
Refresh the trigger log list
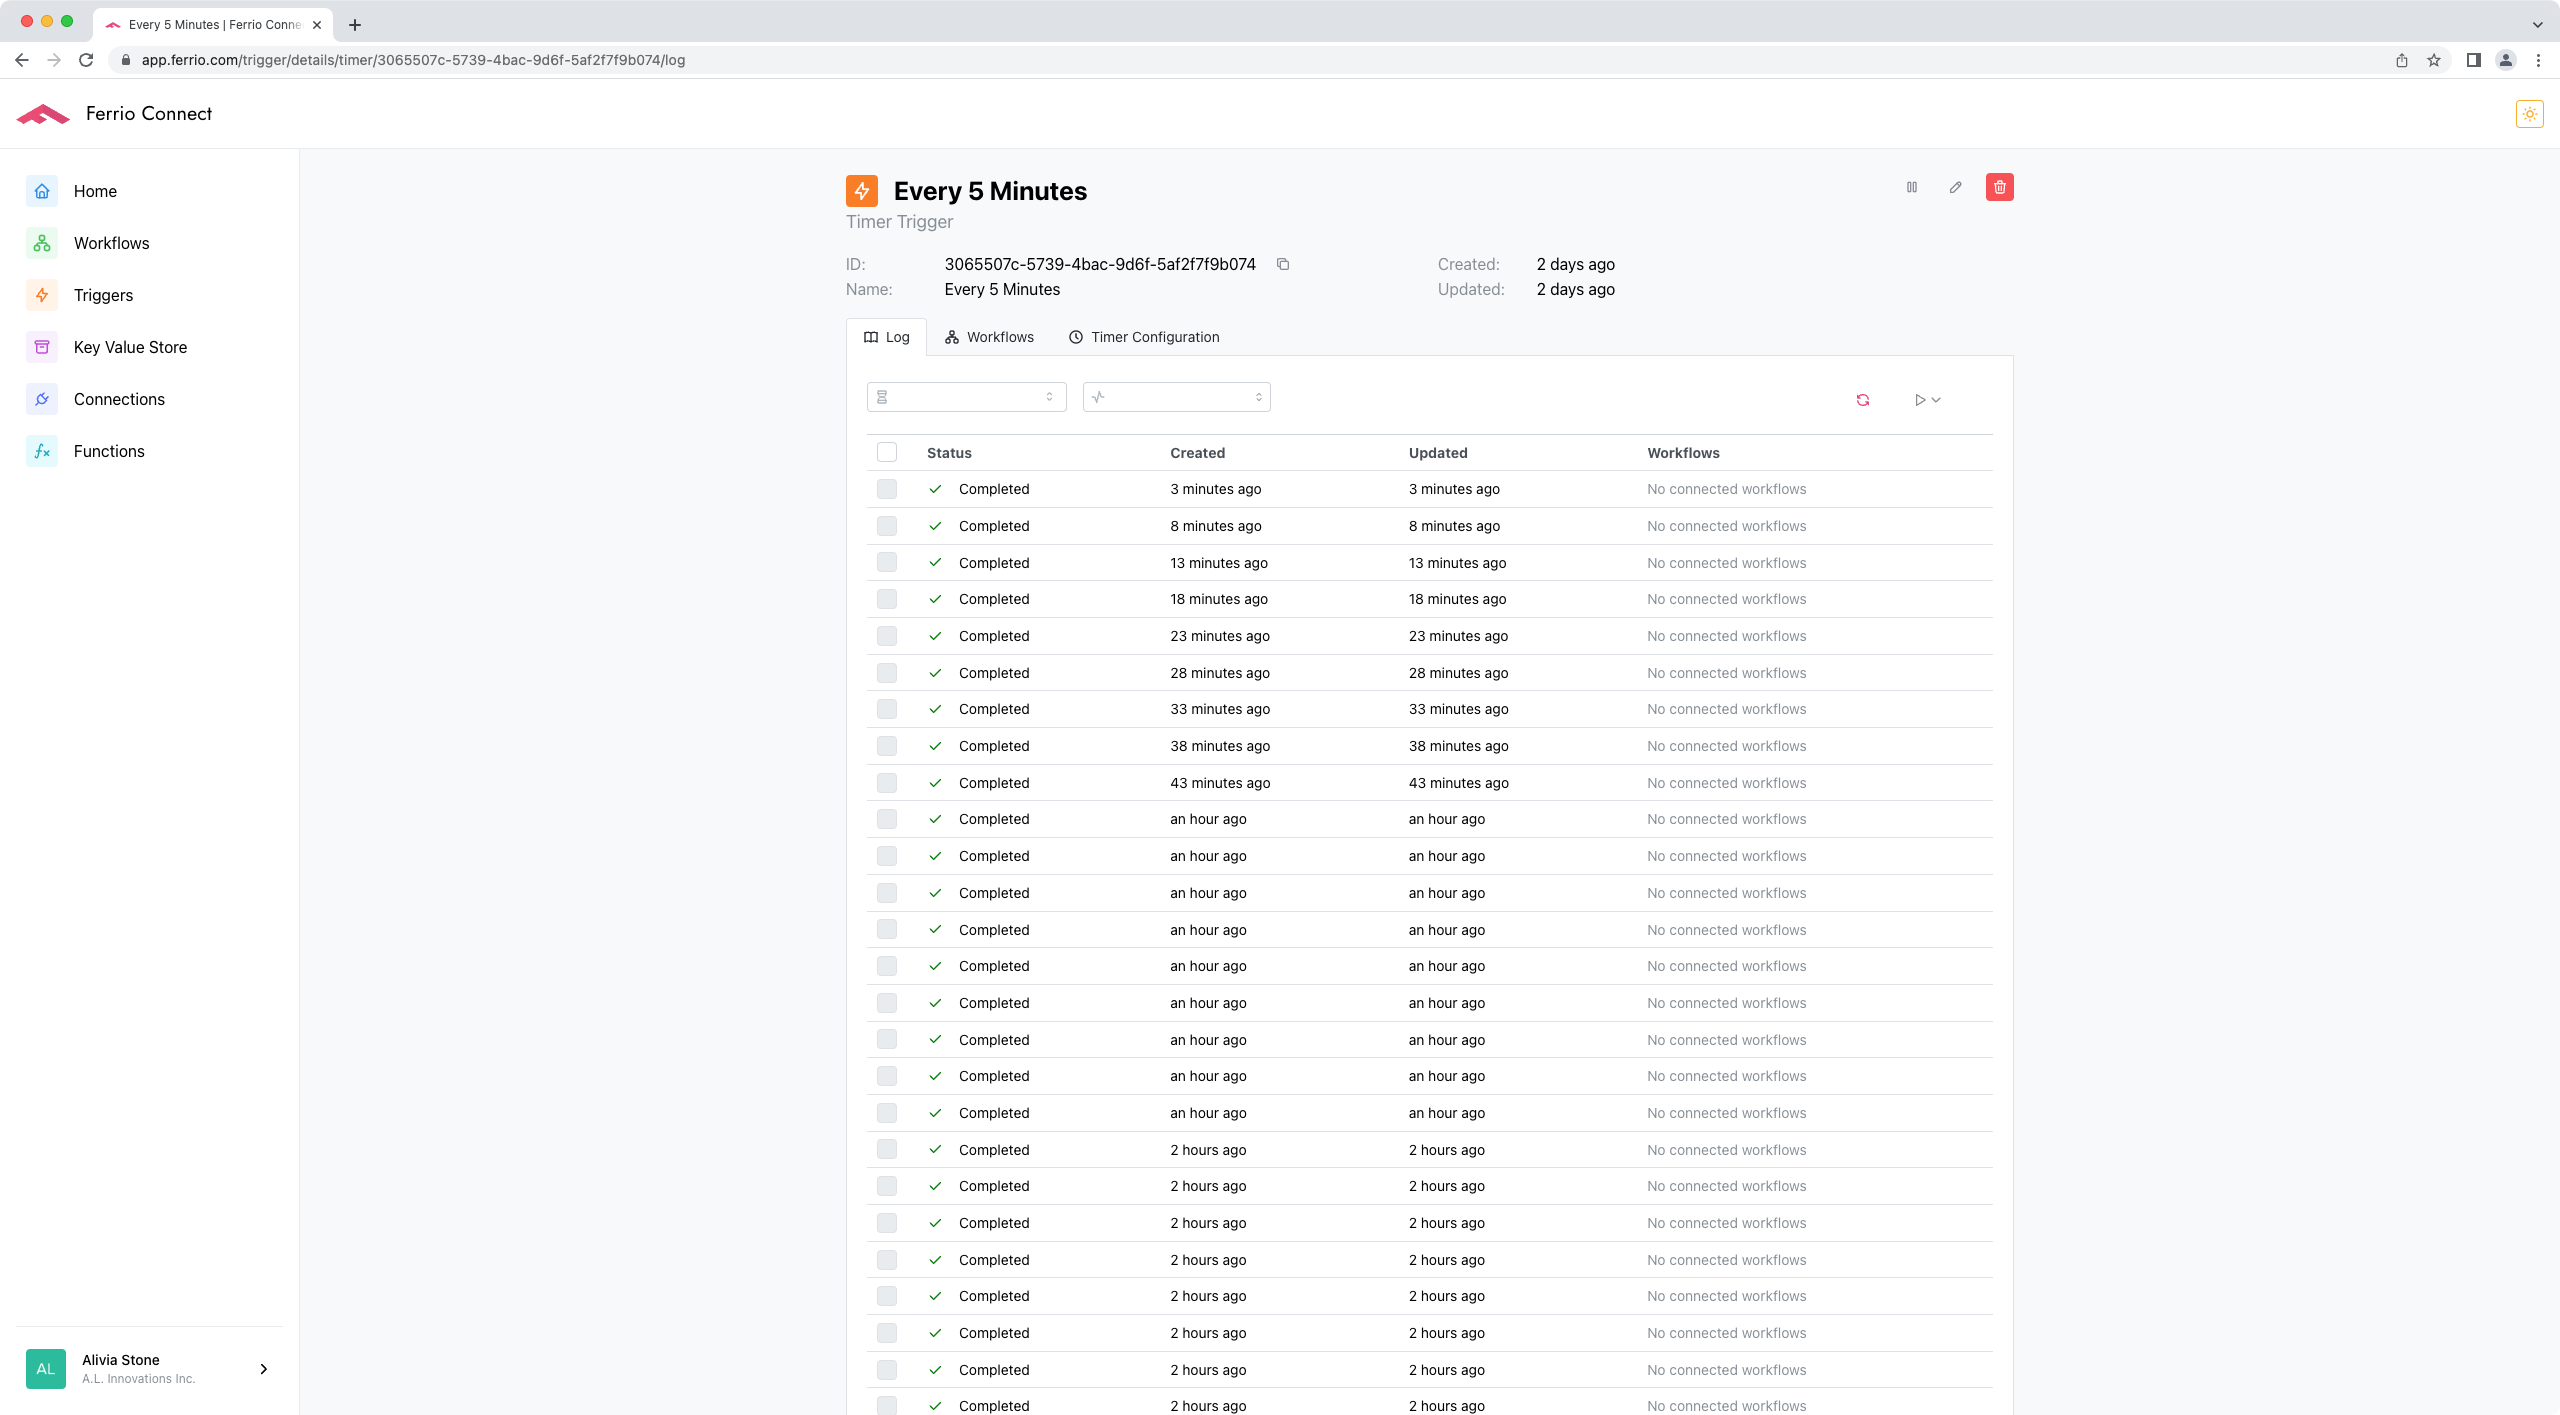[1862, 399]
